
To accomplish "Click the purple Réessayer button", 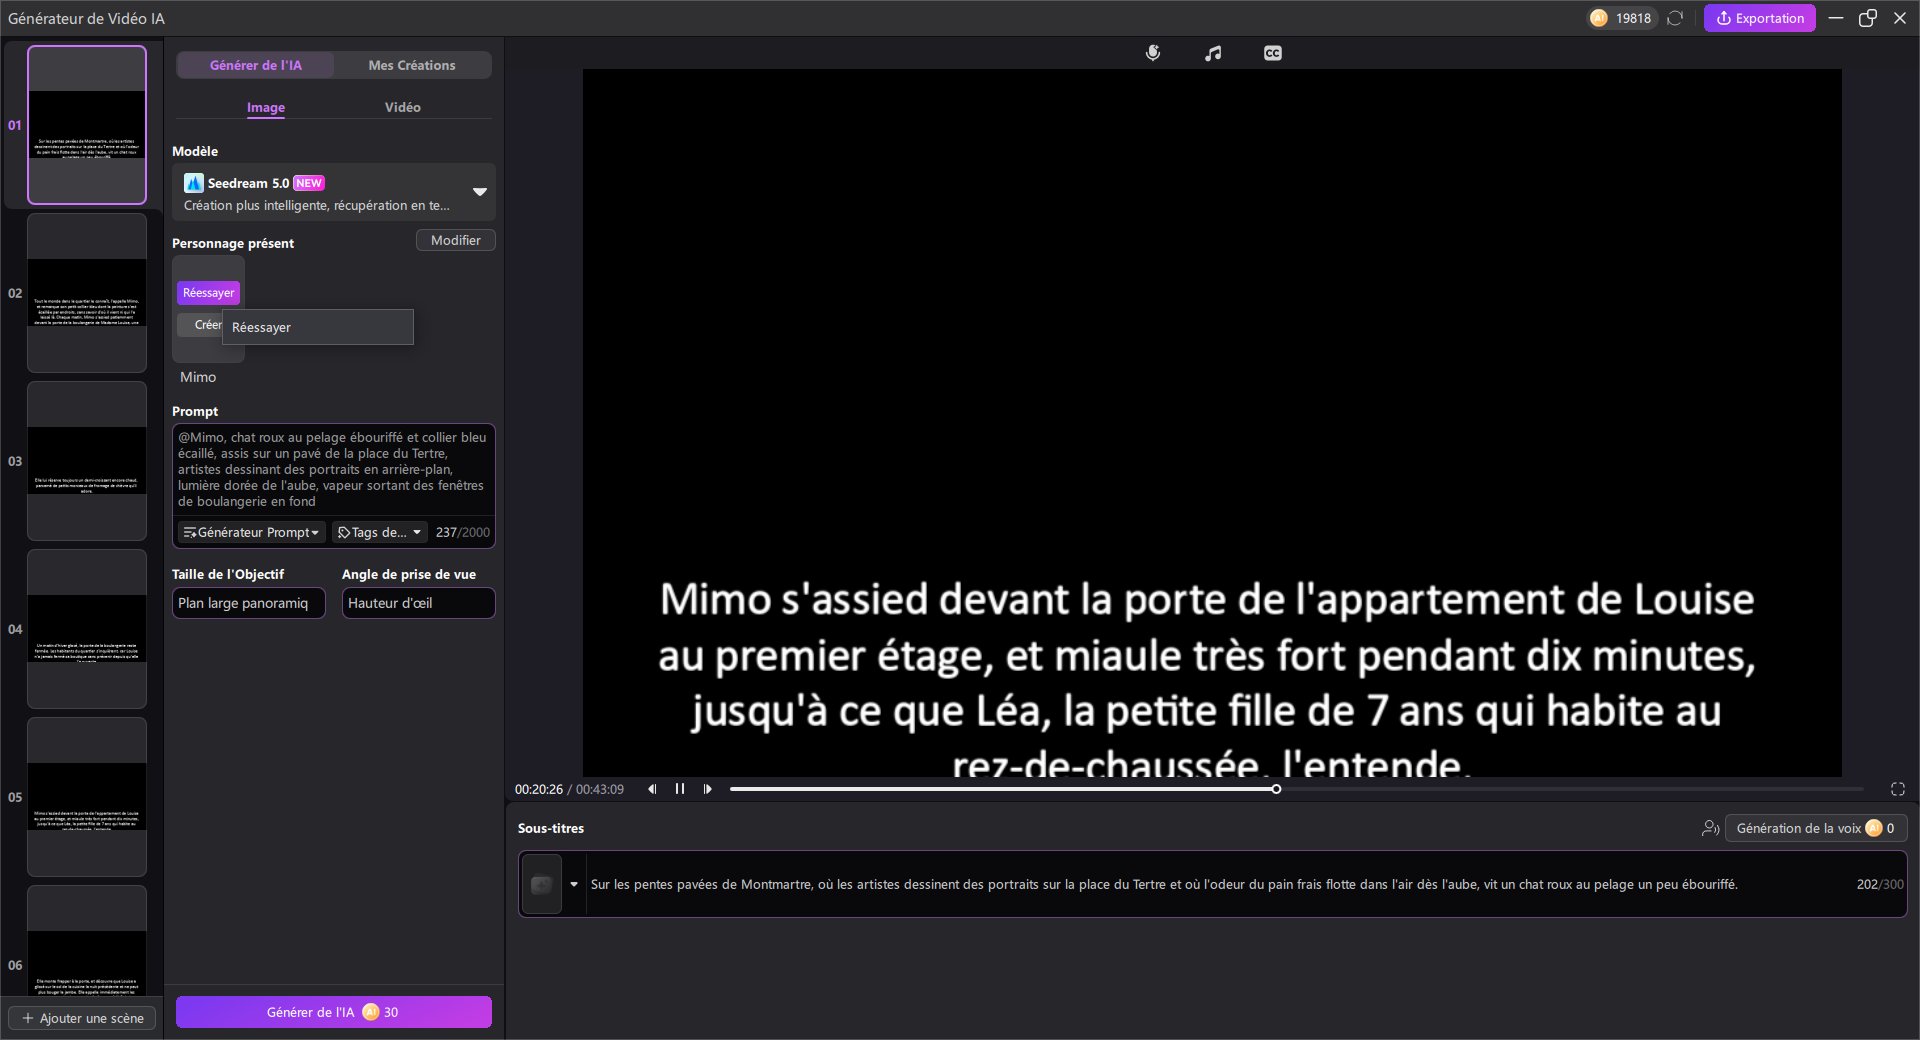I will 208,293.
